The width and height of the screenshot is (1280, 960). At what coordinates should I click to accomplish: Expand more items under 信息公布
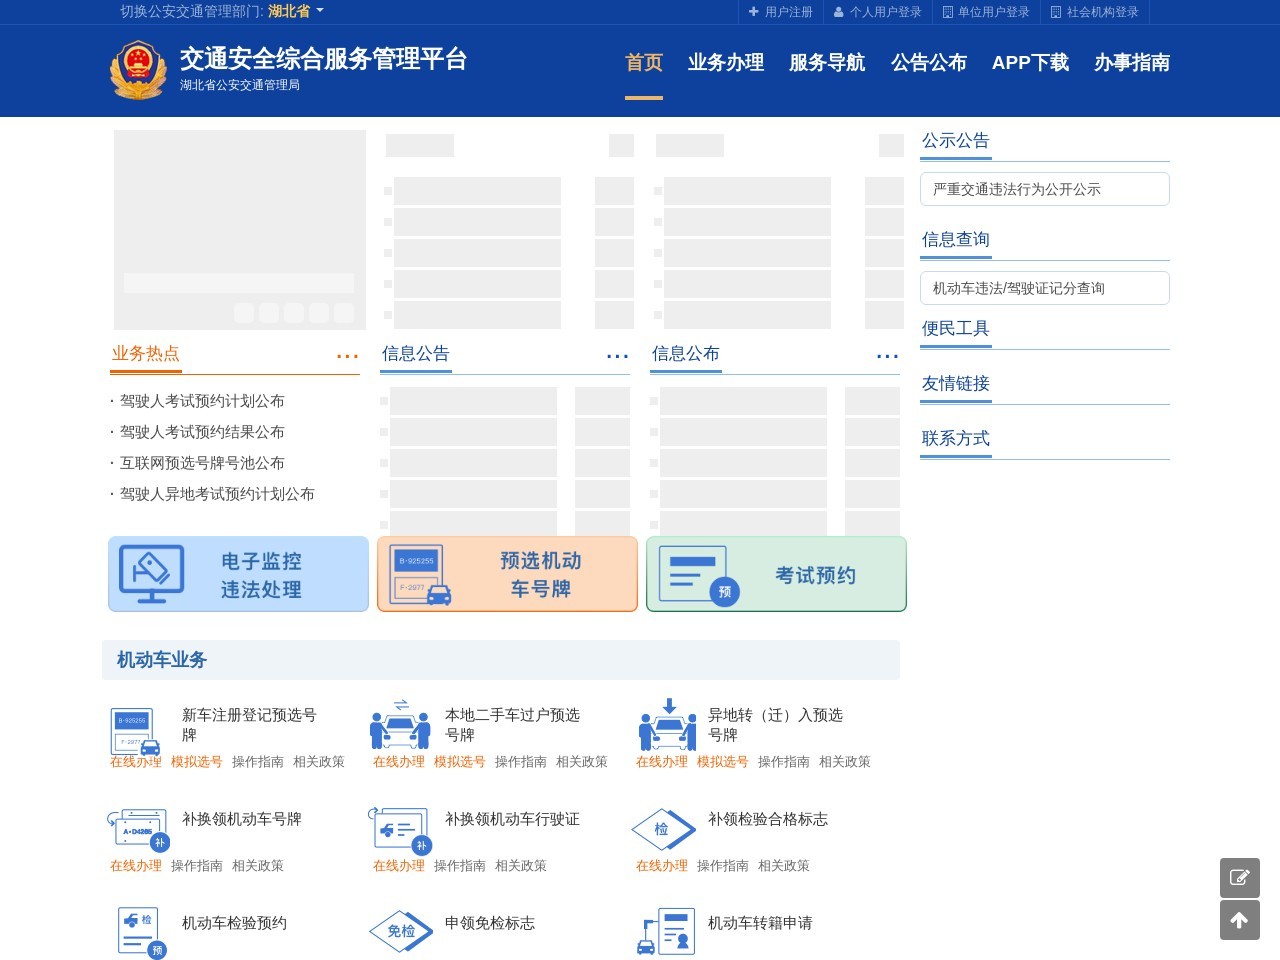[887, 355]
